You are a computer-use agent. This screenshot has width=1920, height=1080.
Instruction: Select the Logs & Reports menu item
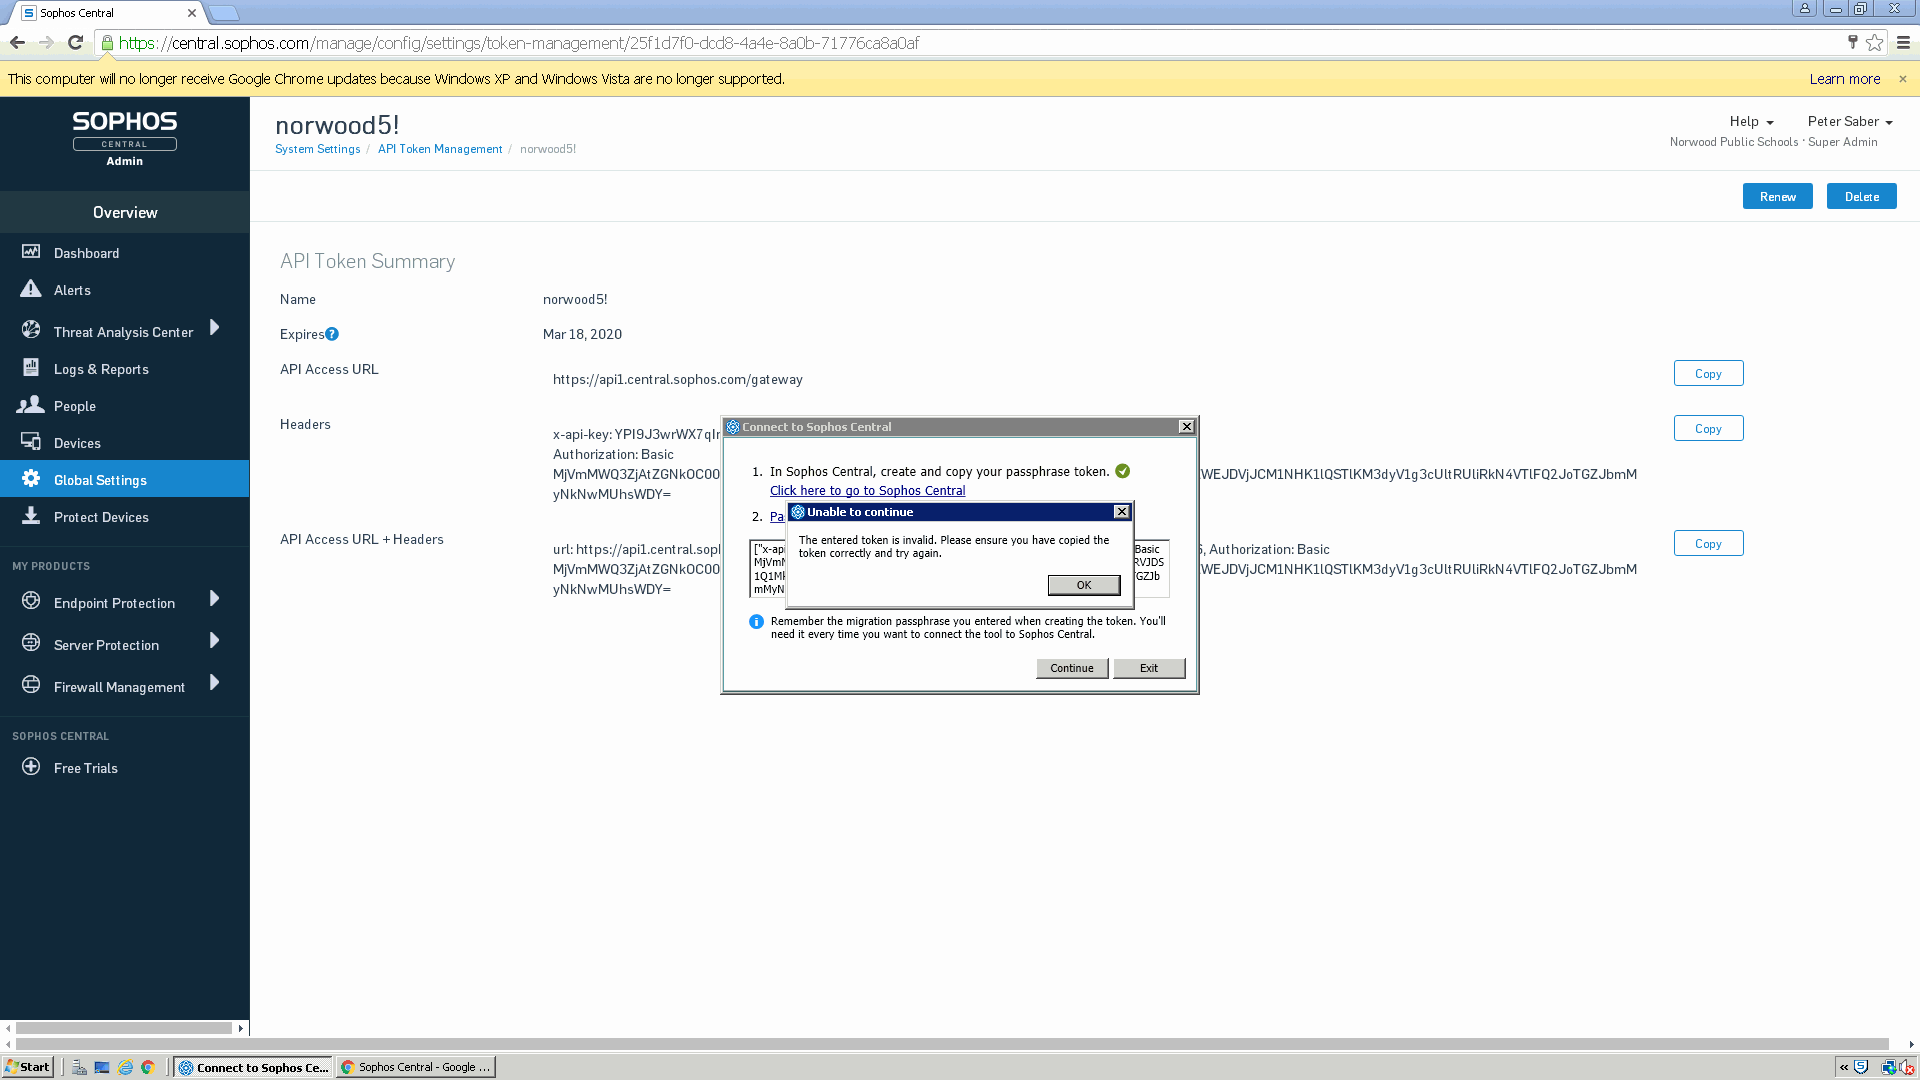point(125,369)
